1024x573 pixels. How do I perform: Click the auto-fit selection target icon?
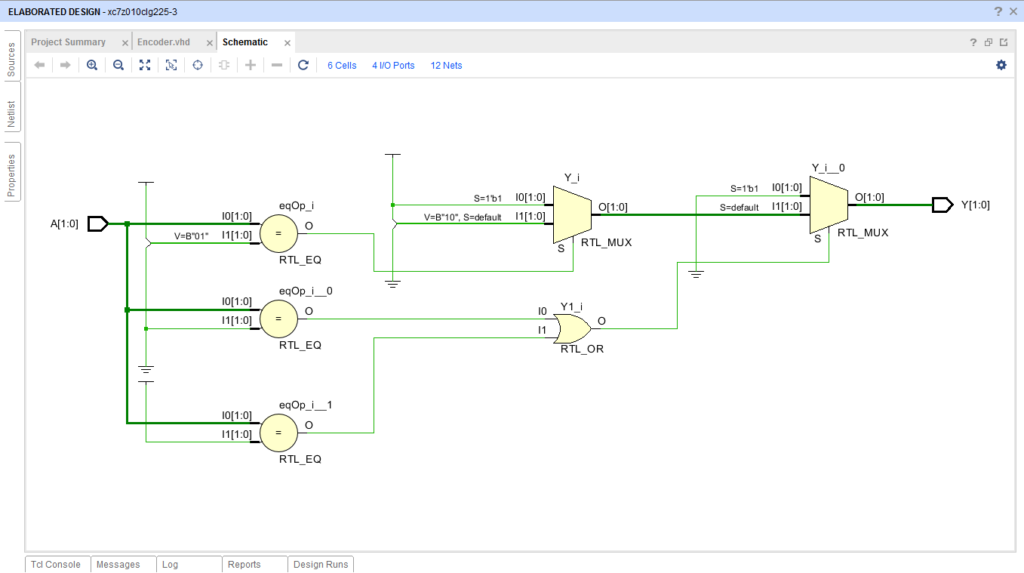[x=197, y=65]
